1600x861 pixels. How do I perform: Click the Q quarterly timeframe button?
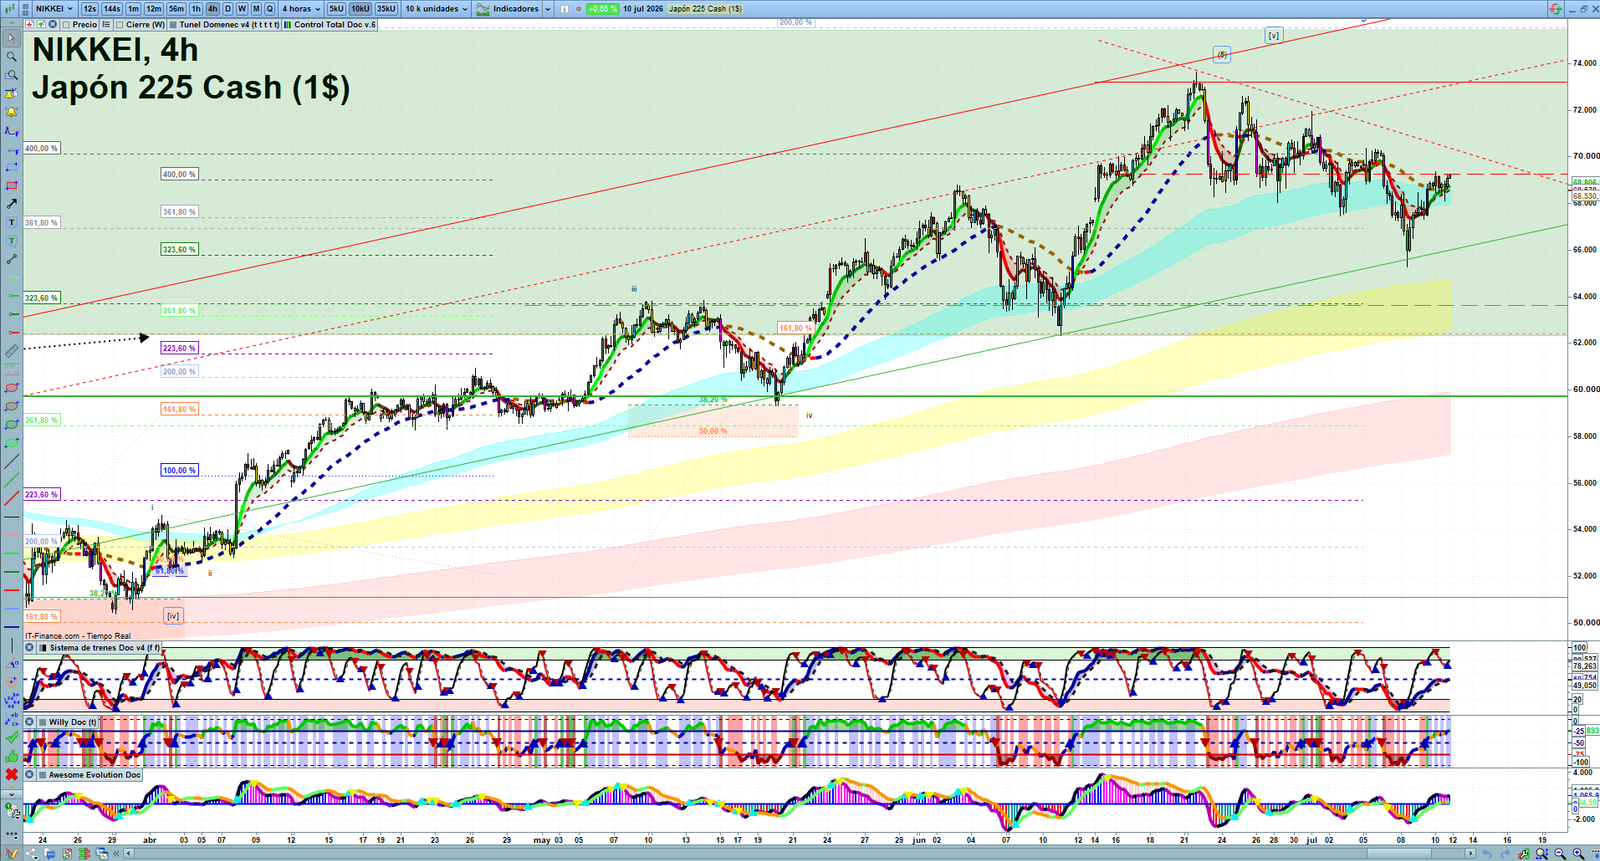[269, 9]
